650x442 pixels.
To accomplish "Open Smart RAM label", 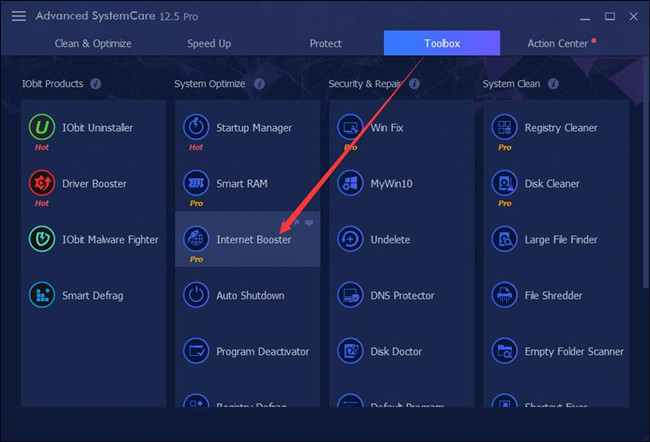I will [x=242, y=184].
